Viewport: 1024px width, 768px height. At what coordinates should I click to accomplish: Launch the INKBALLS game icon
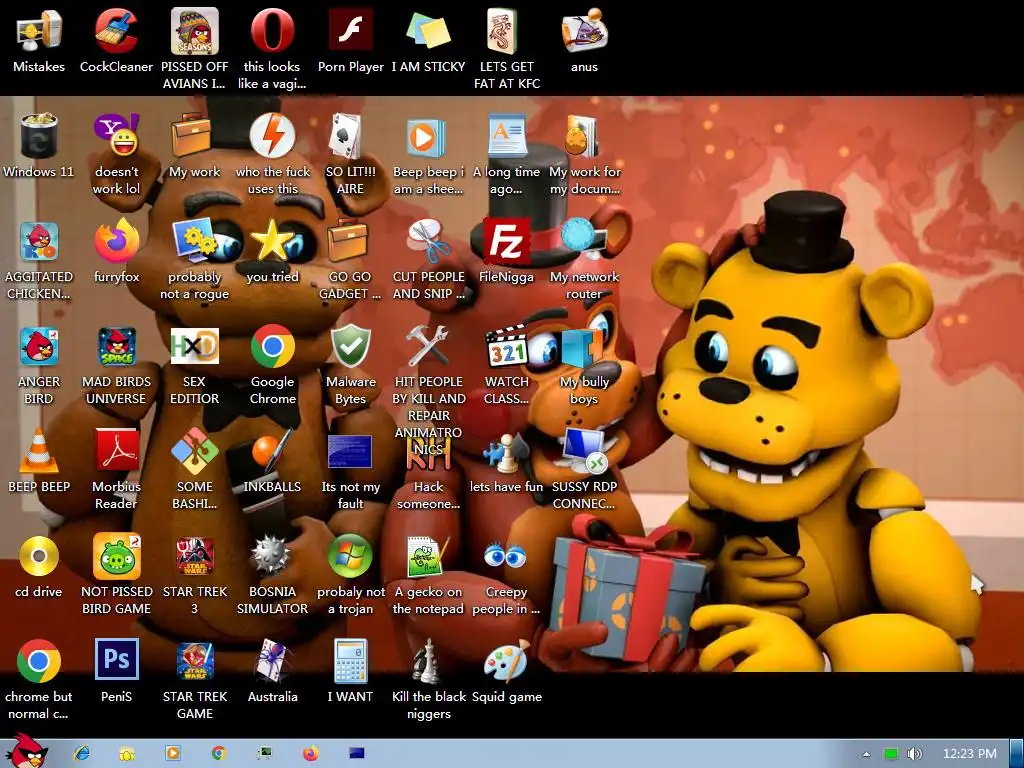(272, 451)
